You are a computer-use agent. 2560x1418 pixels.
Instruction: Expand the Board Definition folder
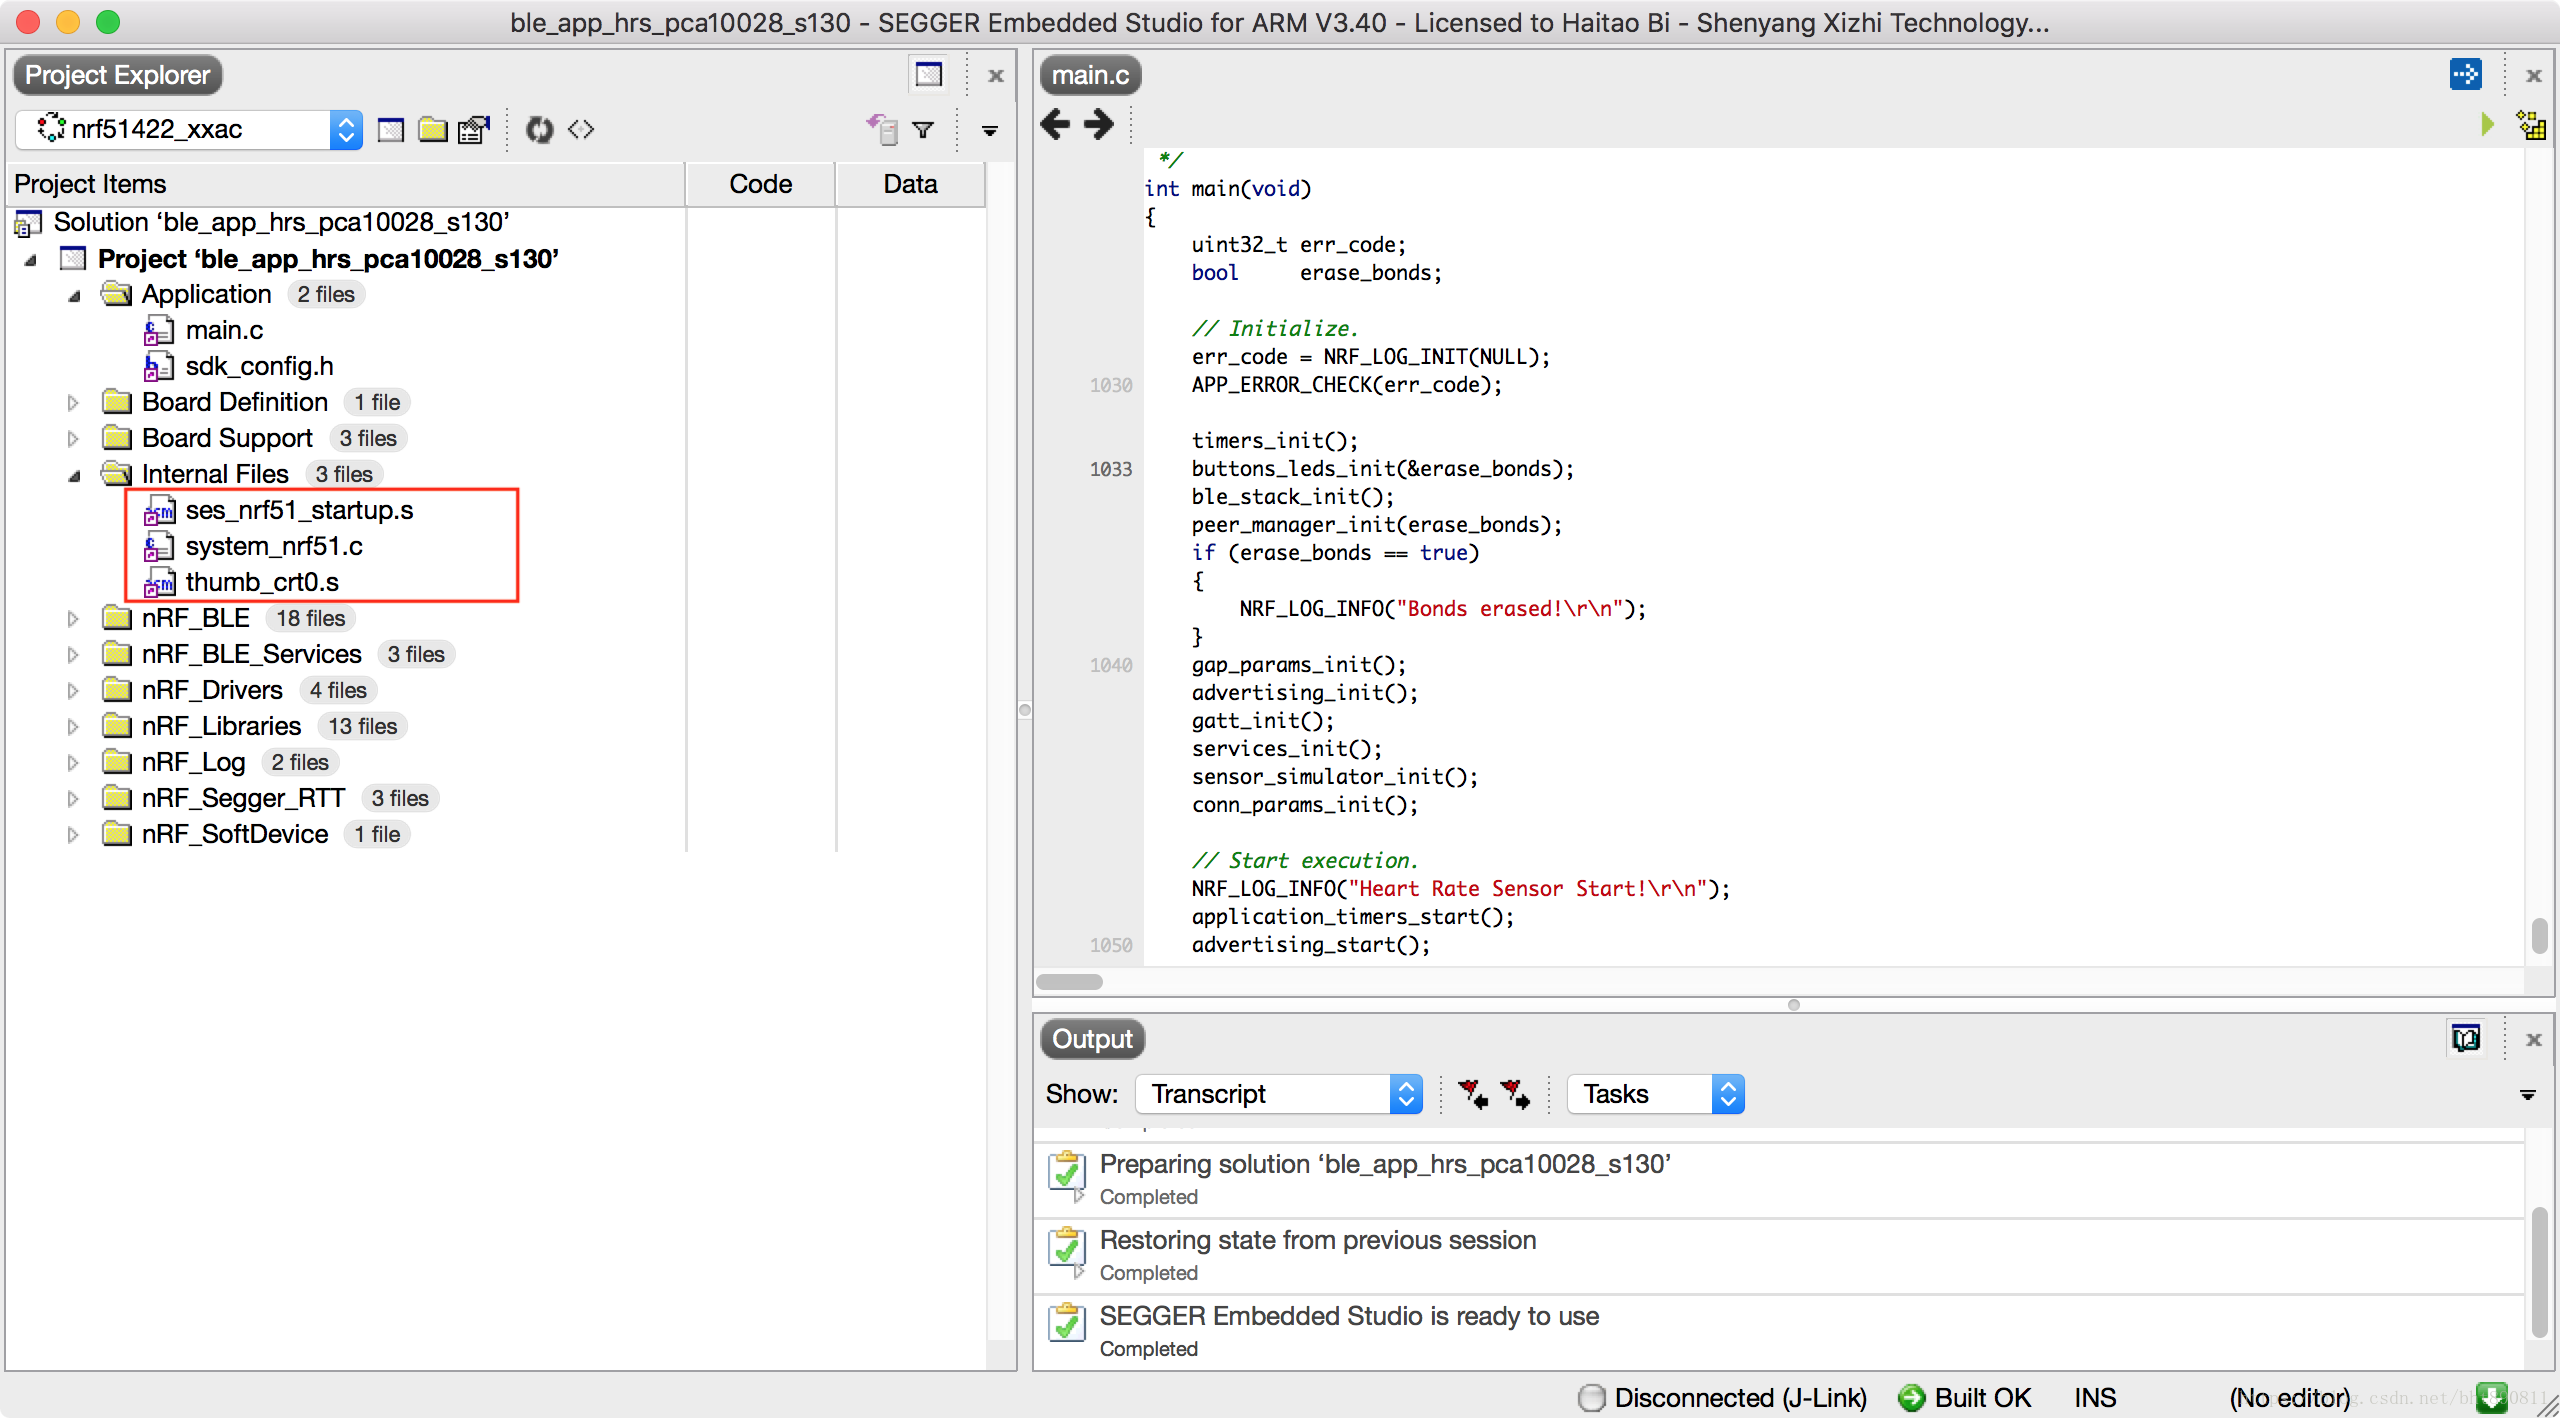73,402
